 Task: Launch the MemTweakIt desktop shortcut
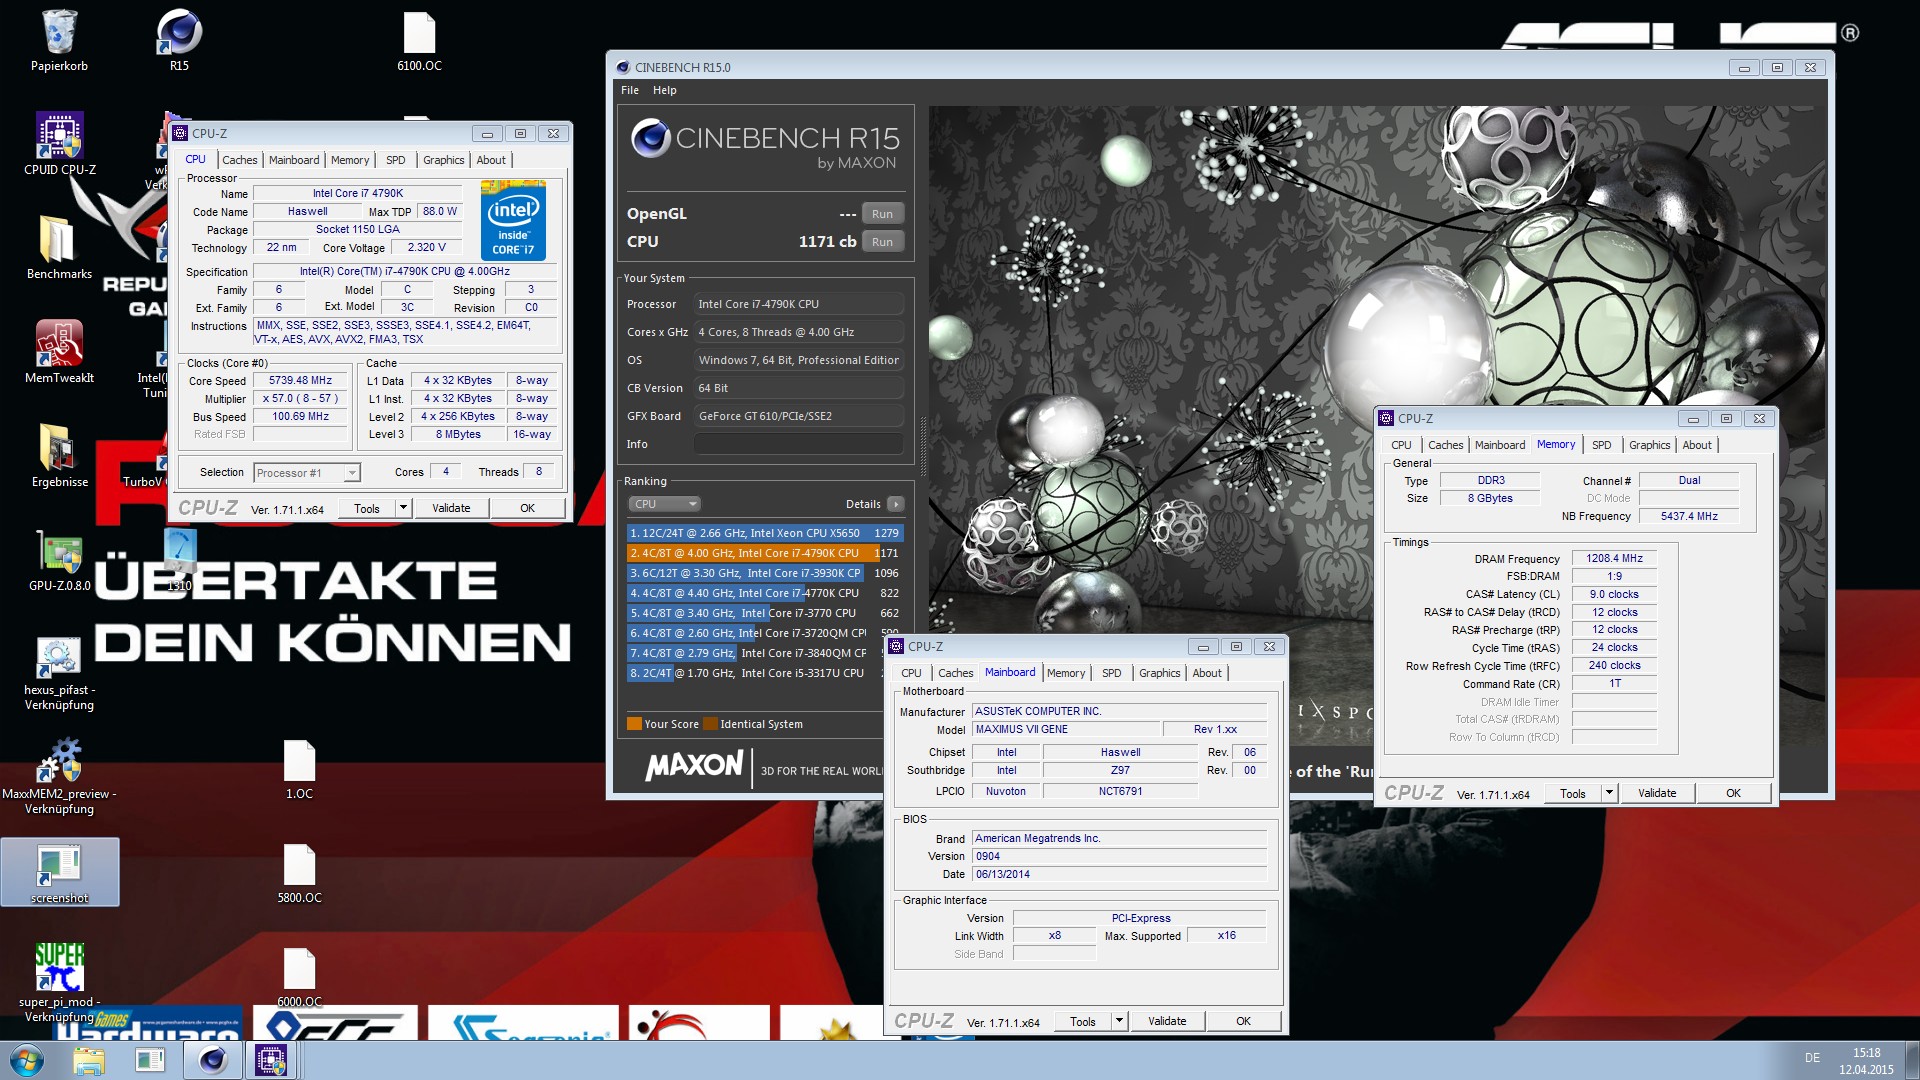pos(59,353)
